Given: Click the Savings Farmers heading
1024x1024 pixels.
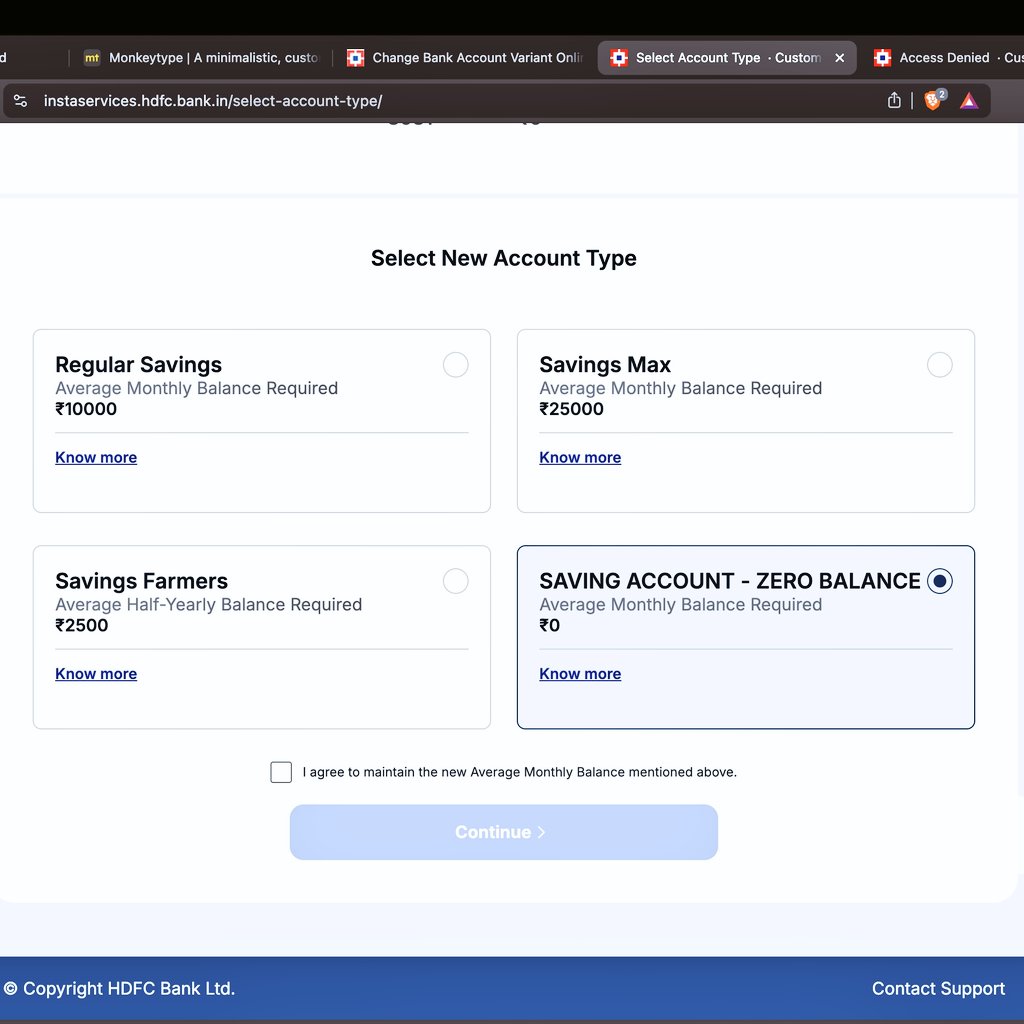Looking at the screenshot, I should point(142,581).
